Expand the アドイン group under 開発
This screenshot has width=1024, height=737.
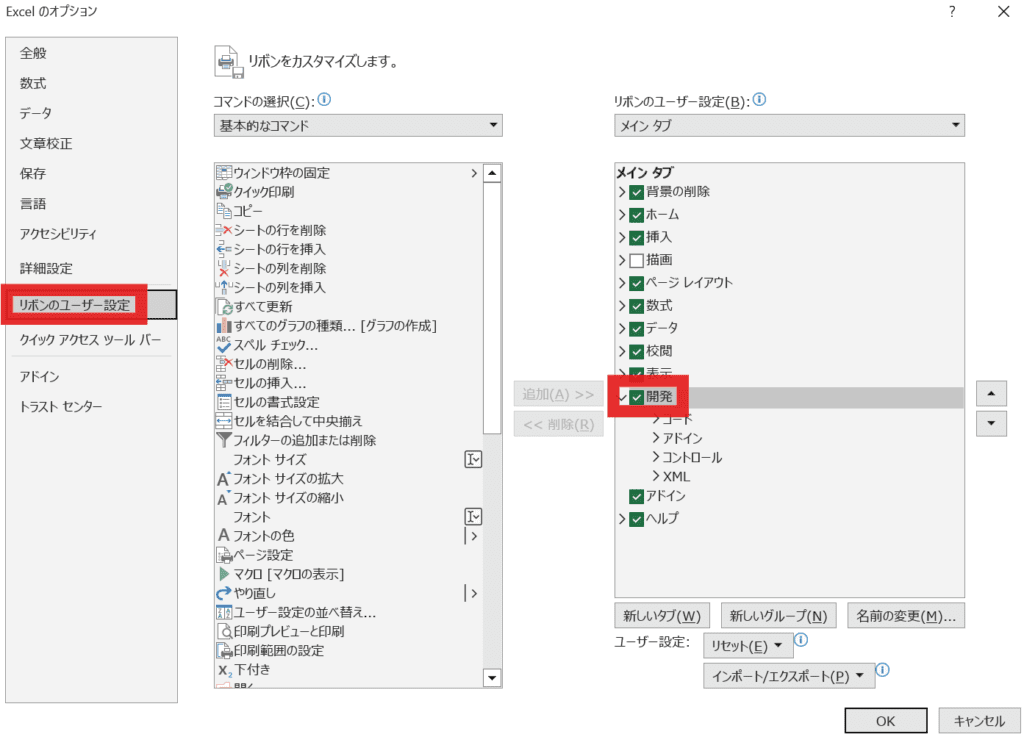(656, 438)
